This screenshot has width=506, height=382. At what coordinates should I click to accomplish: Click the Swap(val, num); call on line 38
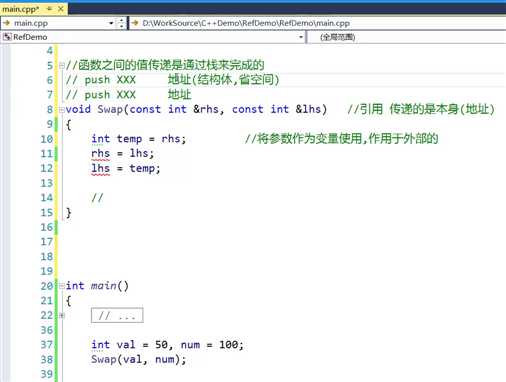point(139,359)
